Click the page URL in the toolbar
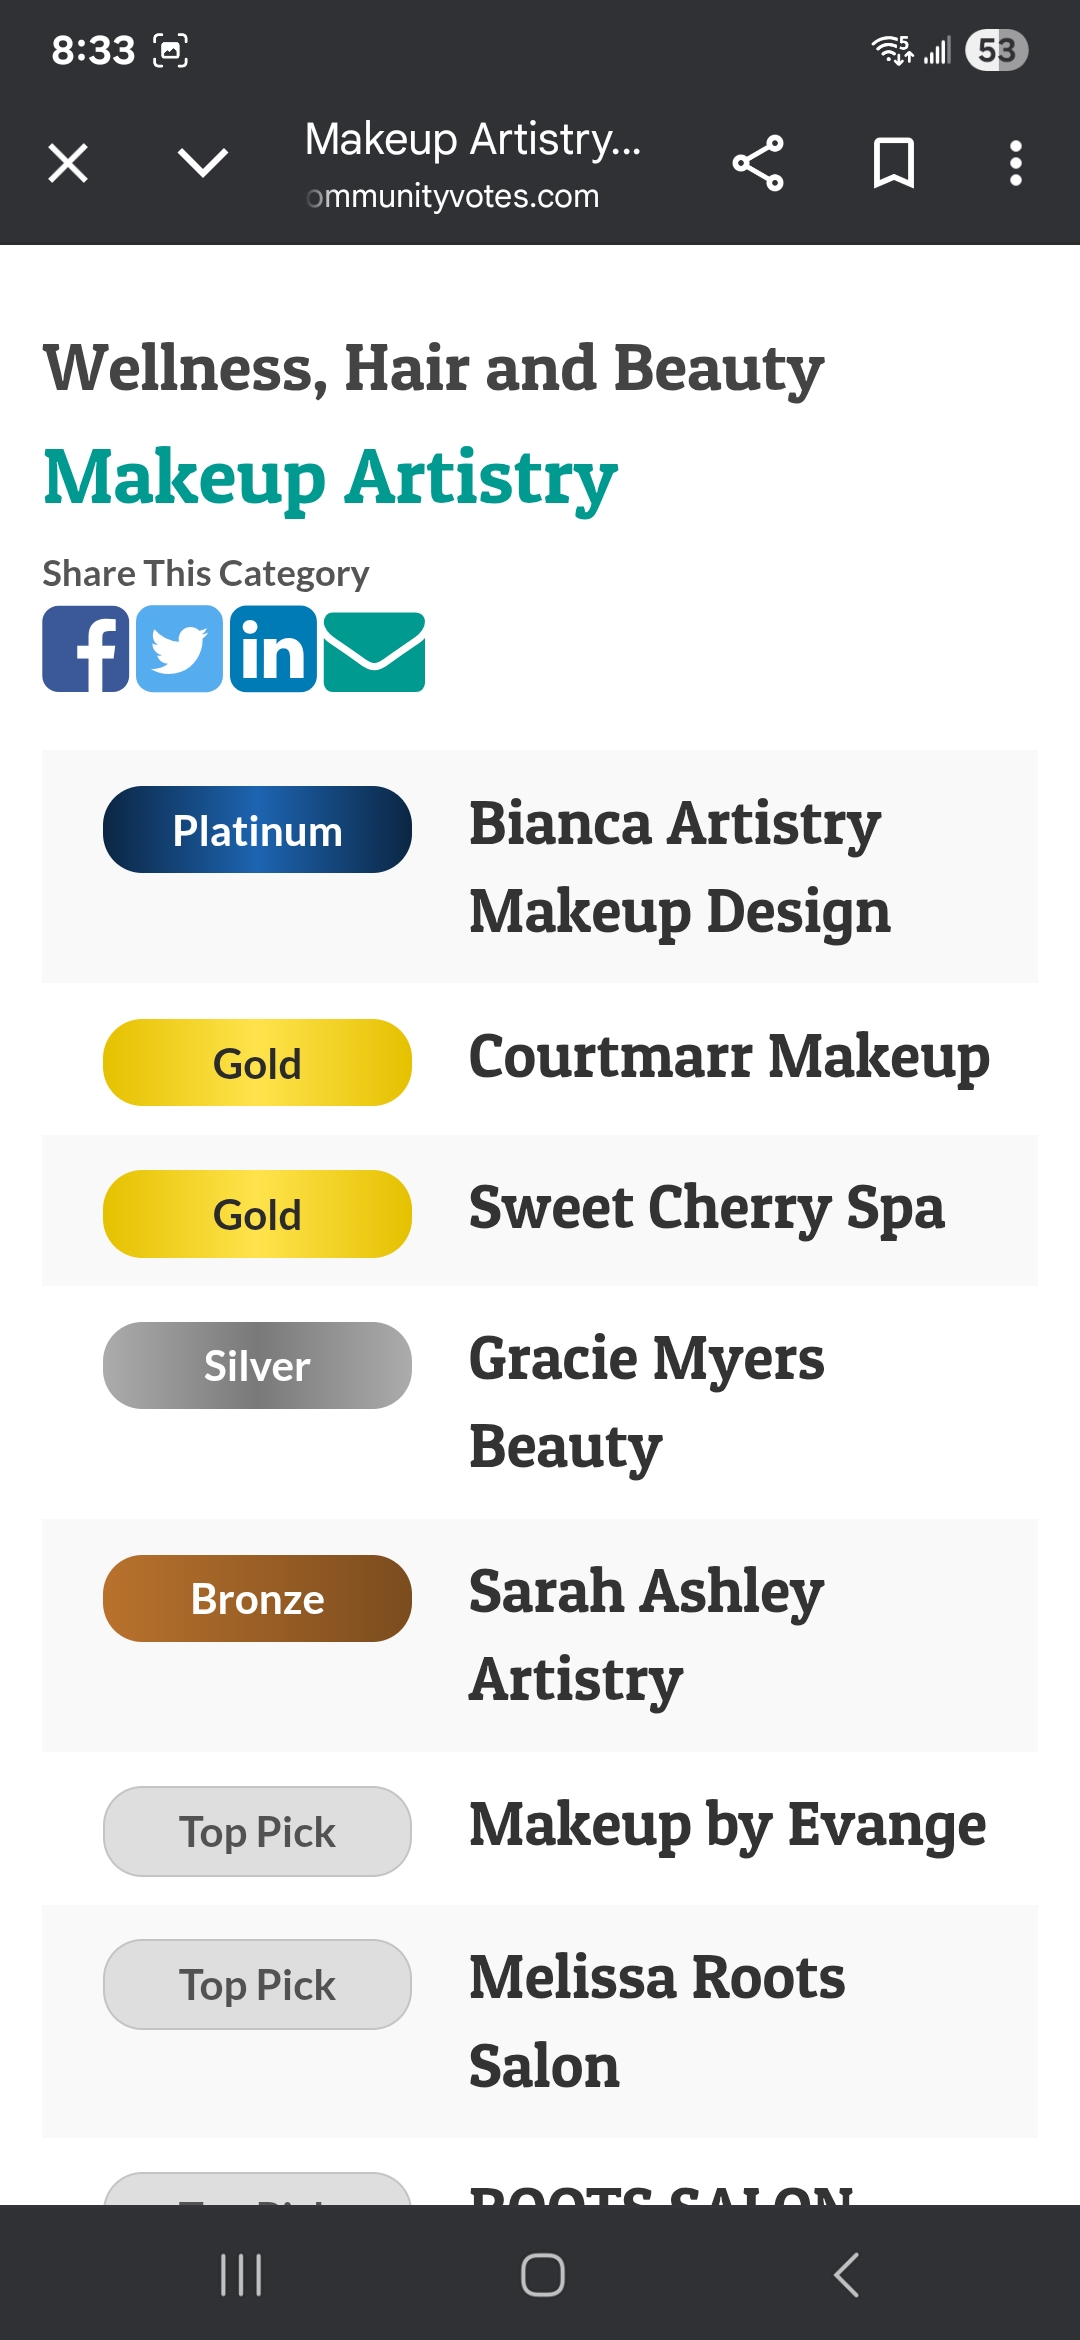The height and width of the screenshot is (2340, 1080). (453, 197)
